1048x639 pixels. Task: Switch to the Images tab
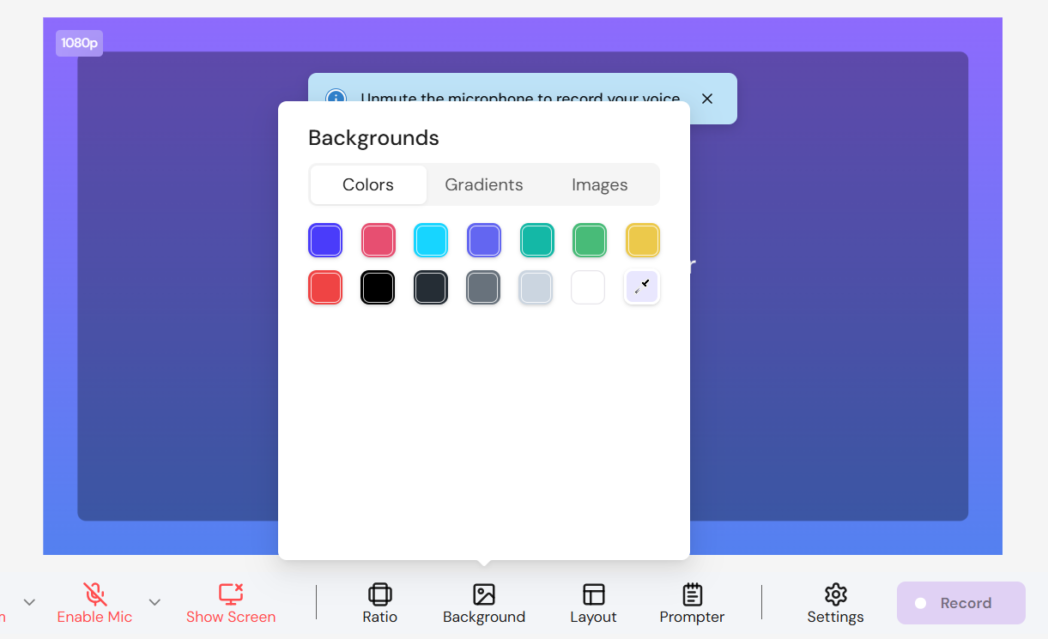[x=599, y=184]
